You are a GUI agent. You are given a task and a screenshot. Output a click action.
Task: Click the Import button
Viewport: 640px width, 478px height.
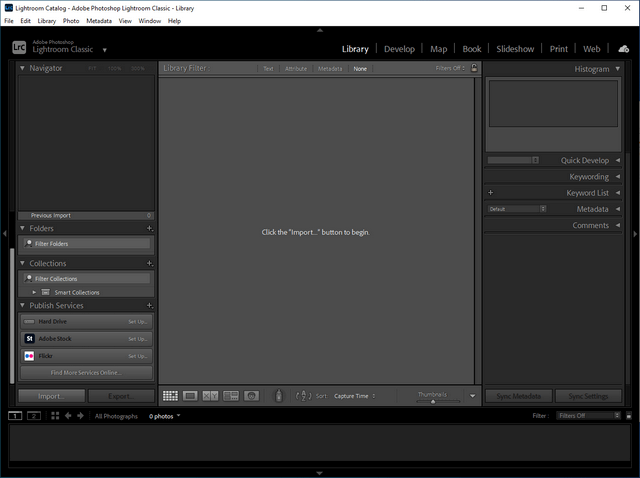point(51,396)
